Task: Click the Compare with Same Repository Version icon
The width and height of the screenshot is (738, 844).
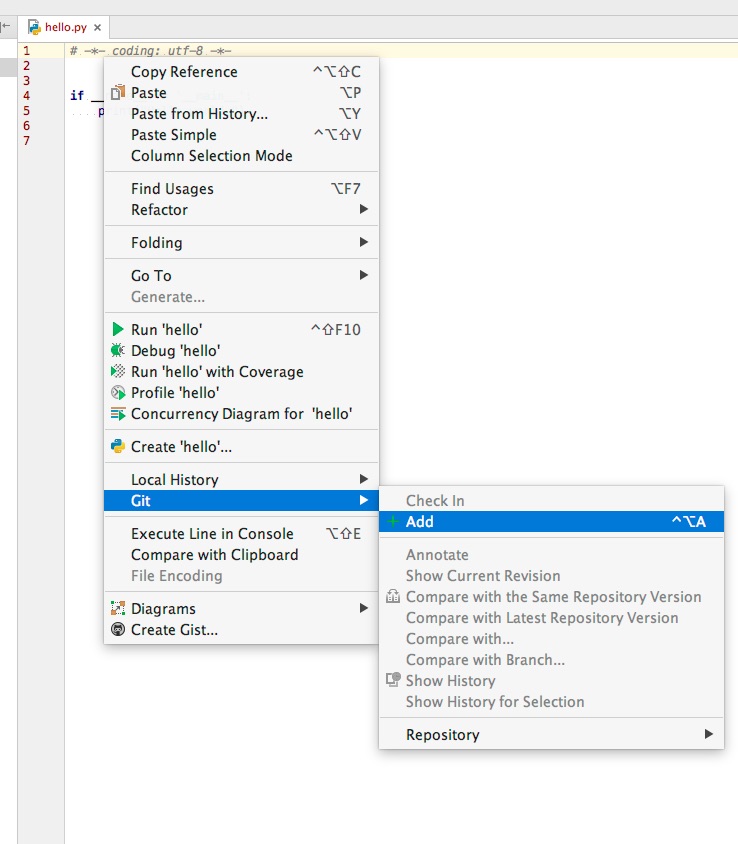Action: 393,596
